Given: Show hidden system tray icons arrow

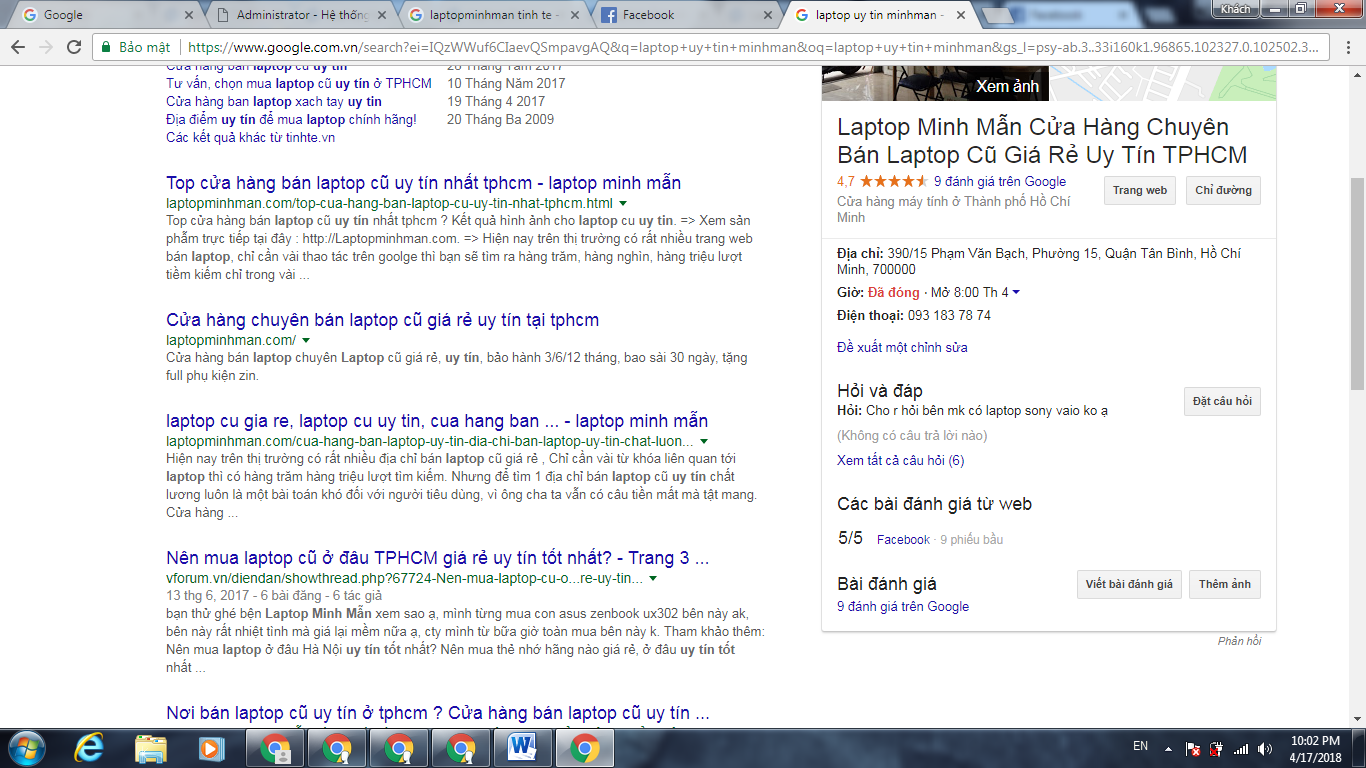Looking at the screenshot, I should 1167,748.
